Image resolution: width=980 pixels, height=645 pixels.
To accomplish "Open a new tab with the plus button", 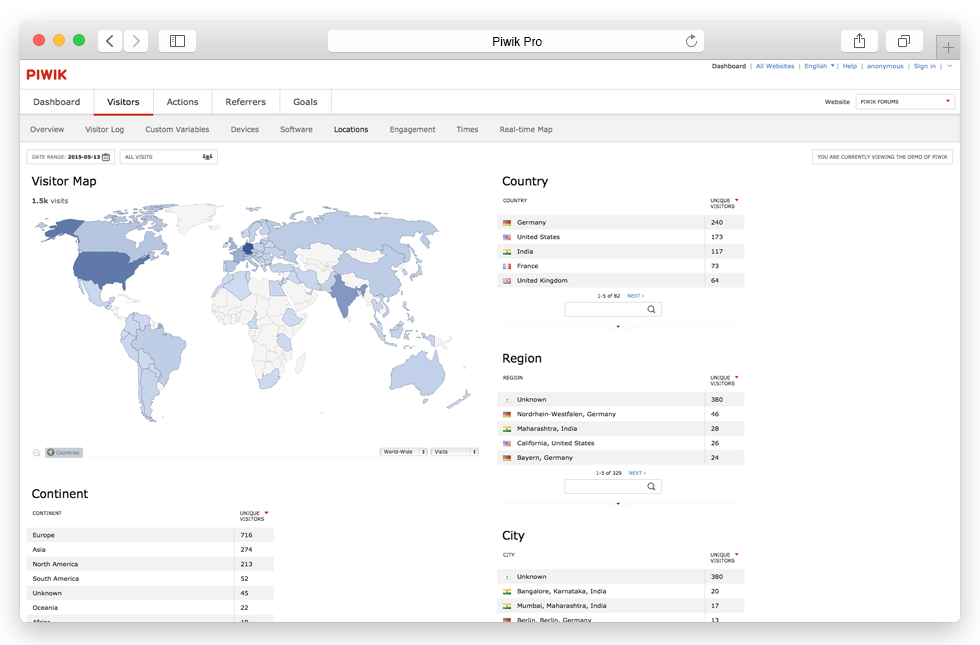I will pos(948,48).
